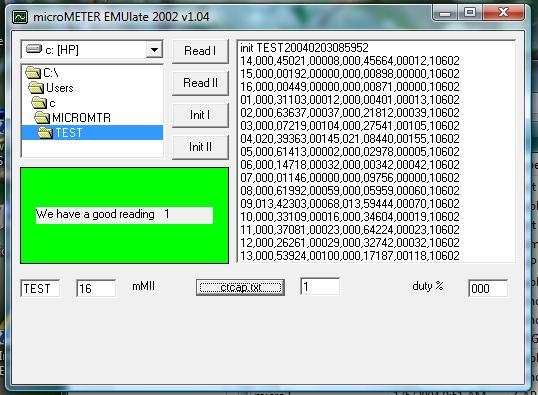The height and width of the screenshot is (395, 538).
Task: Click the drive icon beside c: [HP]
Action: click(x=34, y=49)
